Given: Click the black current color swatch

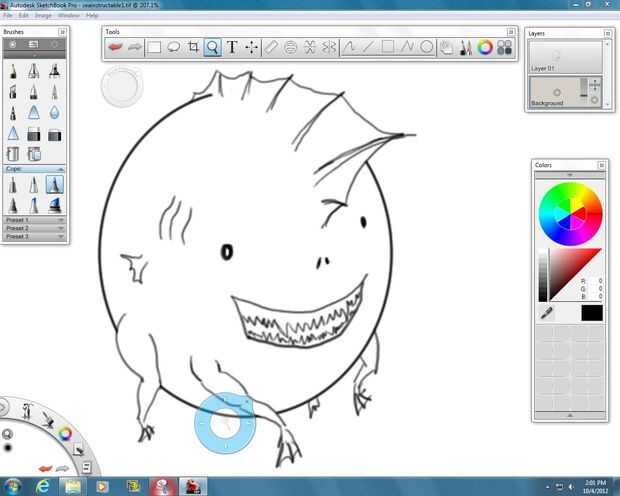Looking at the screenshot, I should coord(591,313).
